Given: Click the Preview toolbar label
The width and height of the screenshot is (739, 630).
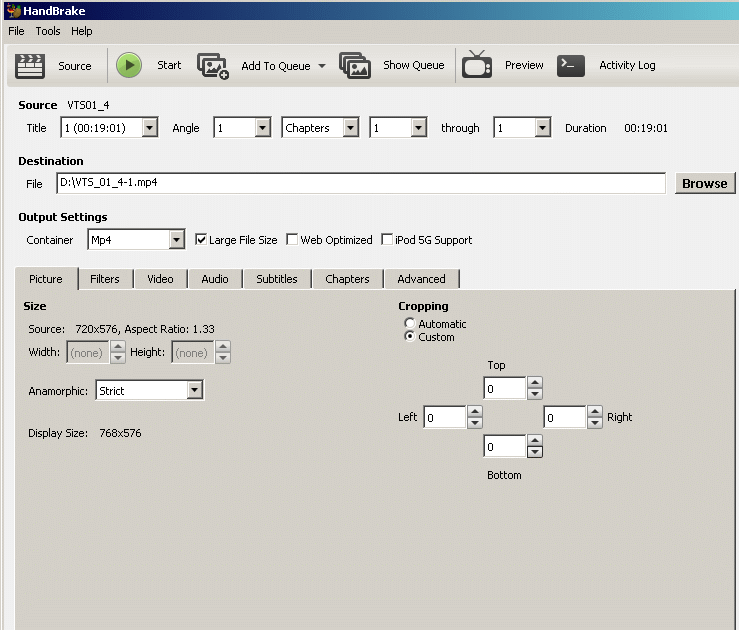Looking at the screenshot, I should click(524, 65).
